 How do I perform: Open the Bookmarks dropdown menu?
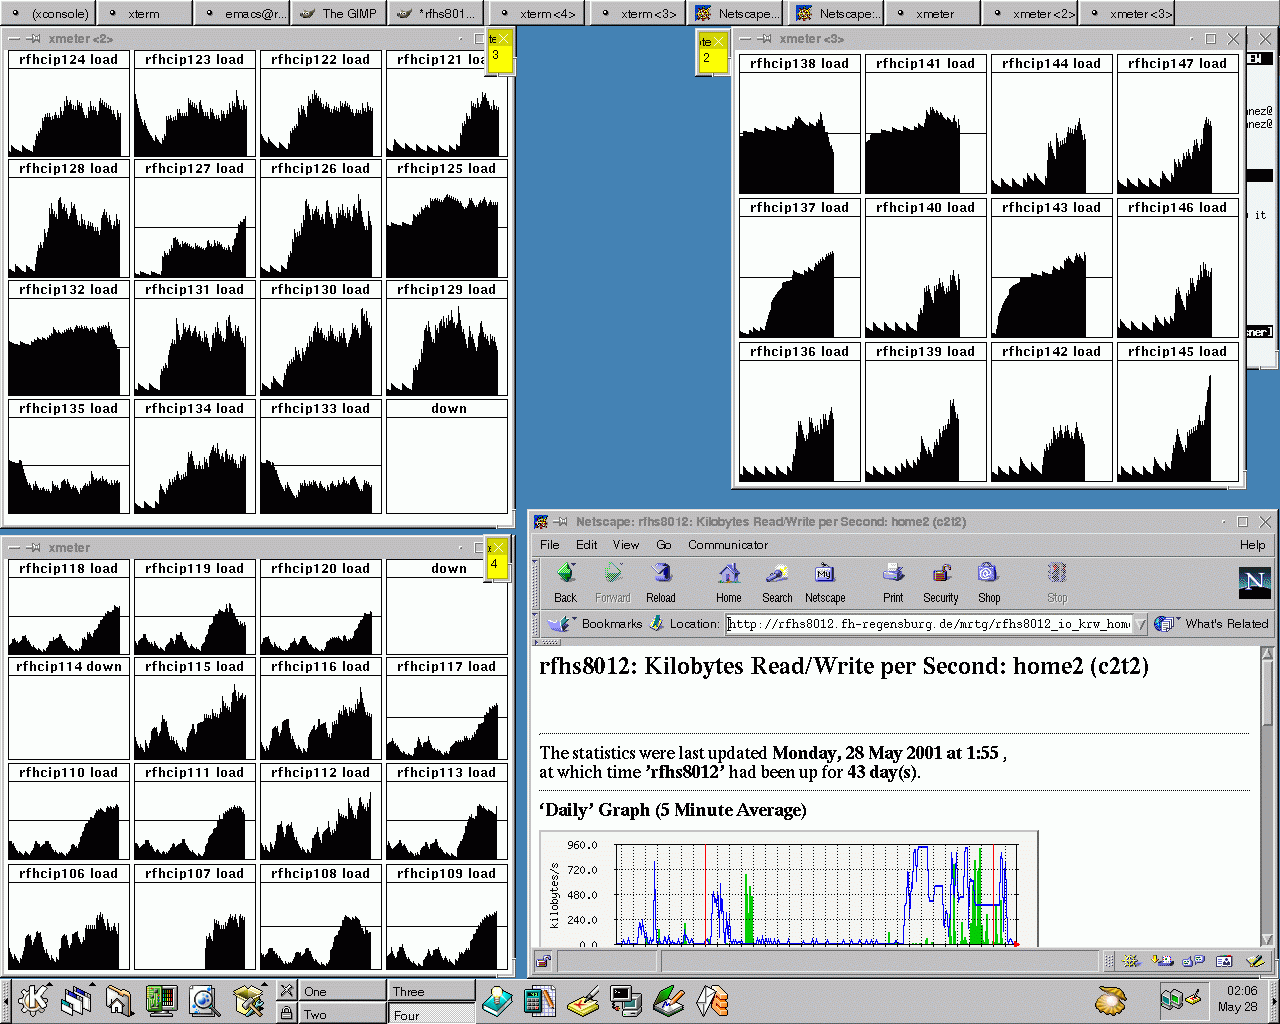(598, 624)
